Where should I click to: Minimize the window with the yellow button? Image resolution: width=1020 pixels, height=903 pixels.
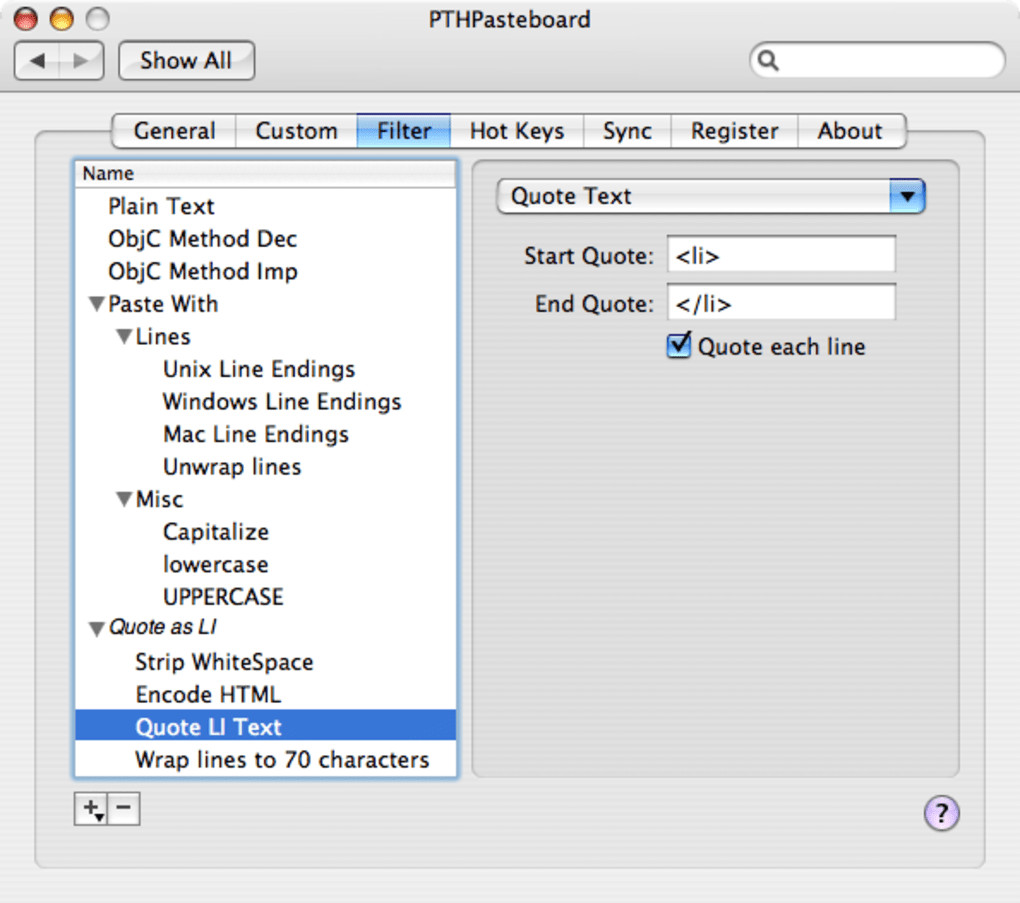click(x=62, y=19)
